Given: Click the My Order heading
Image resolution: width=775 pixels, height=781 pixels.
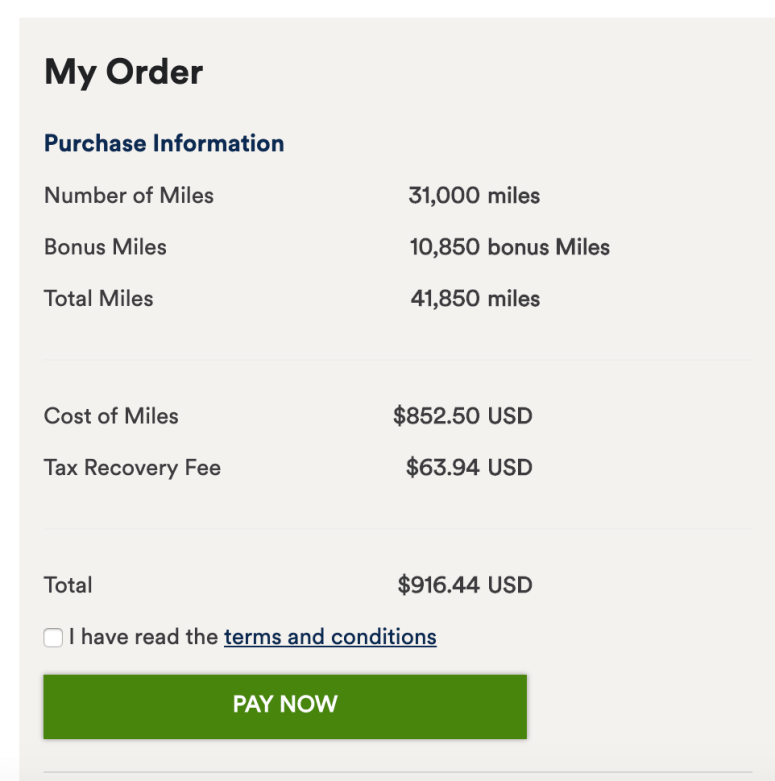Looking at the screenshot, I should pyautogui.click(x=123, y=72).
